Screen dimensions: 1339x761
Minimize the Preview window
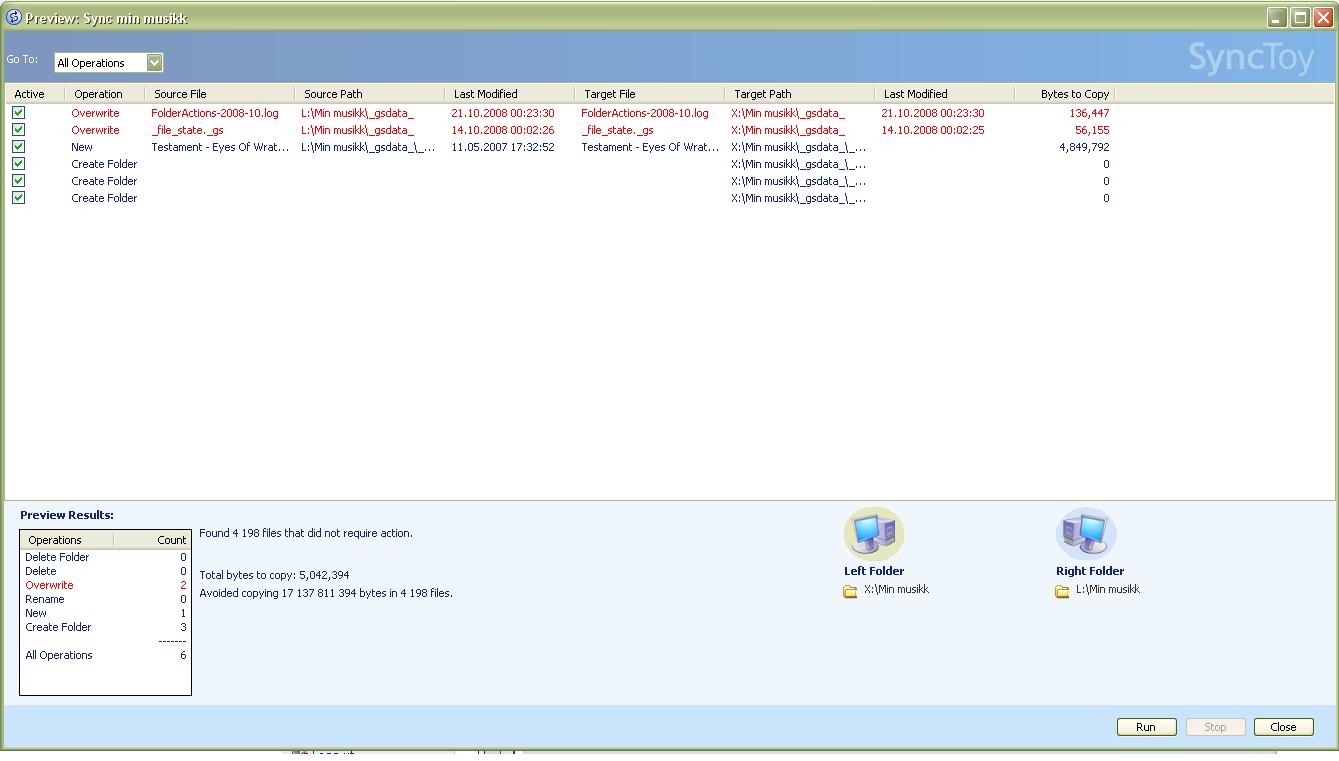pos(1277,17)
